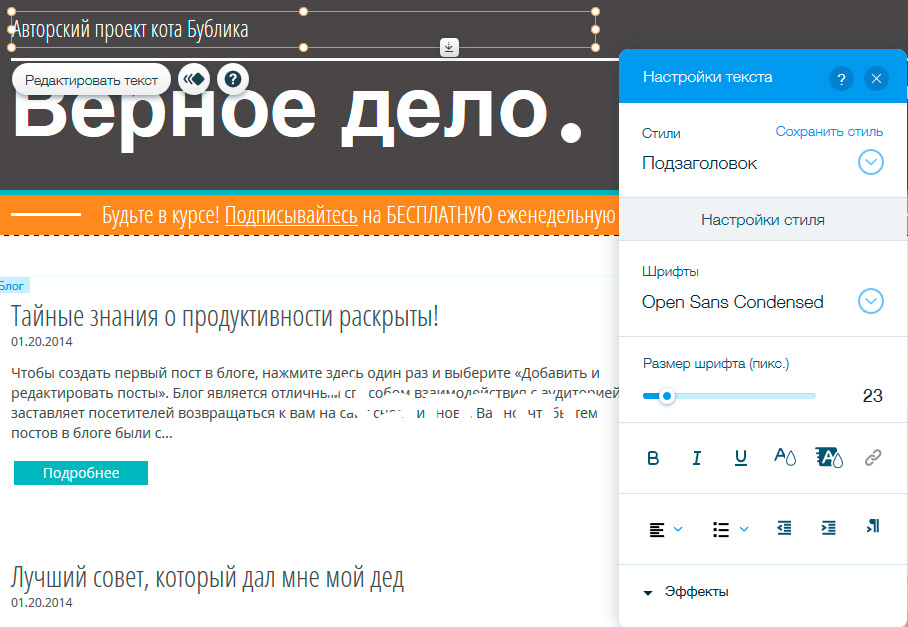Viewport: 908px width, 627px height.
Task: Increase the text indent
Action: (x=828, y=529)
